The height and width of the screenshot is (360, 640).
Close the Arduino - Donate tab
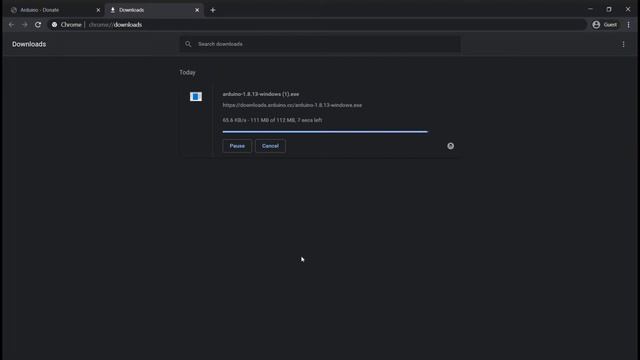[x=98, y=10]
